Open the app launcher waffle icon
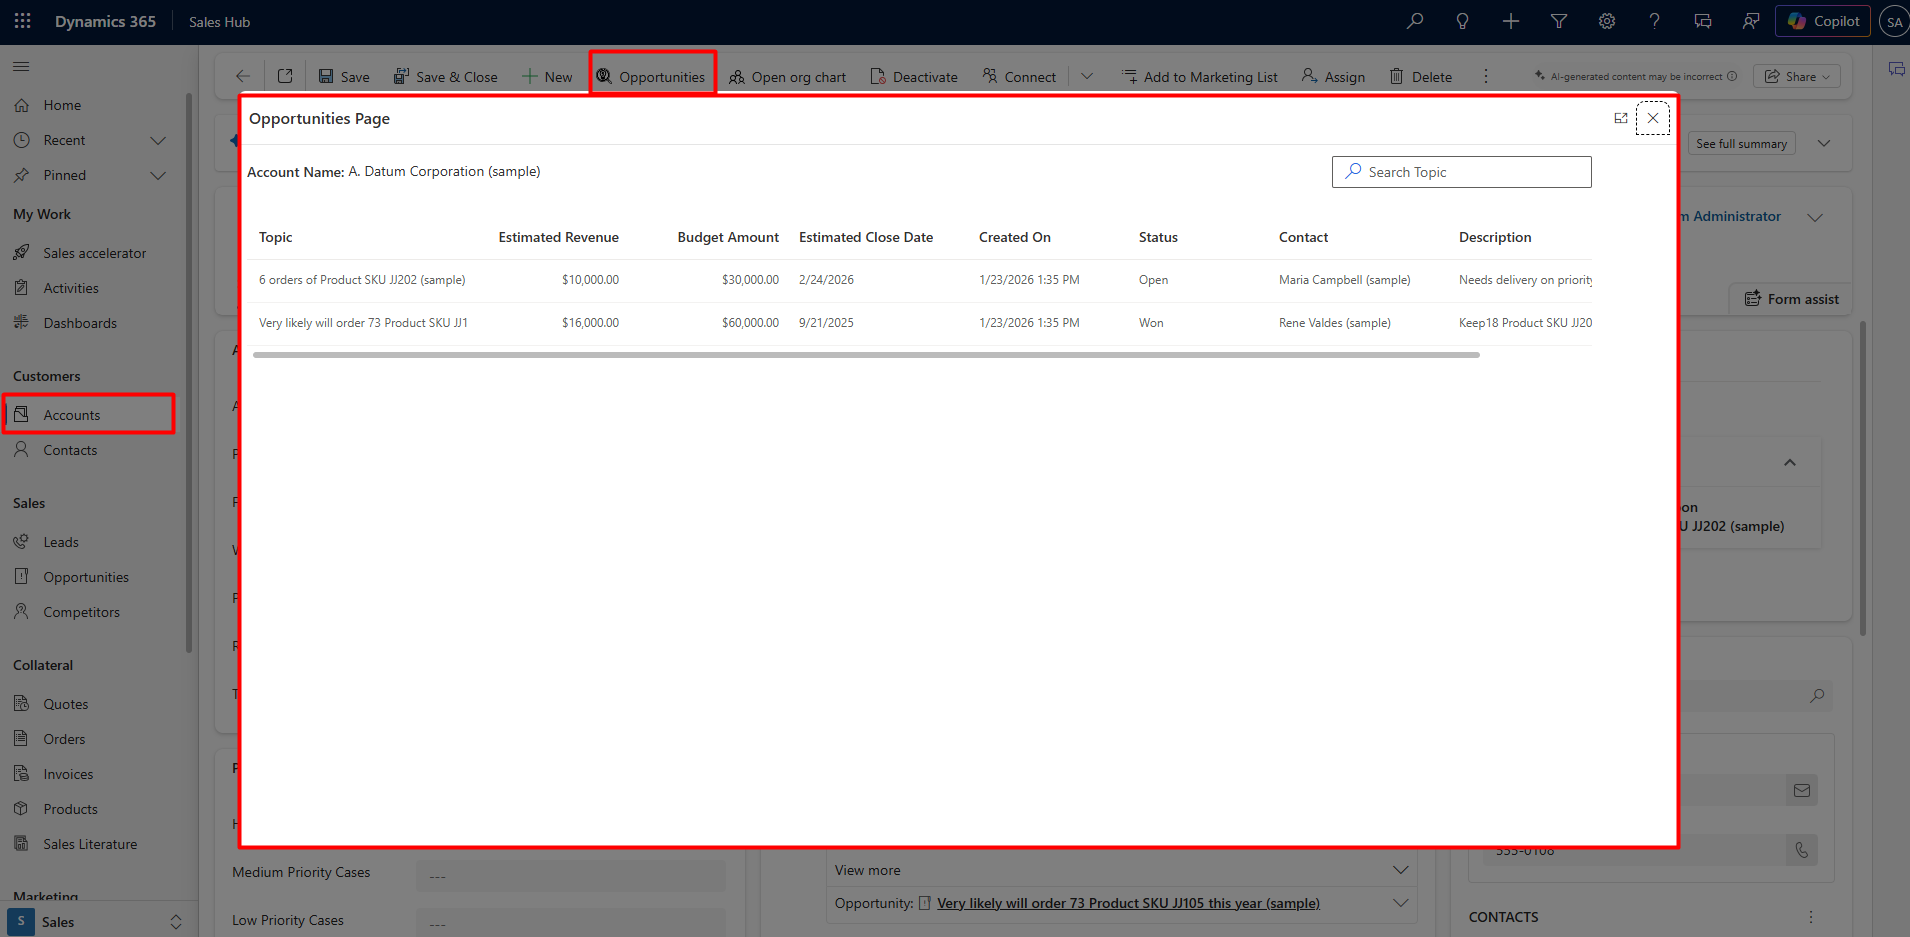This screenshot has height=937, width=1910. (22, 21)
